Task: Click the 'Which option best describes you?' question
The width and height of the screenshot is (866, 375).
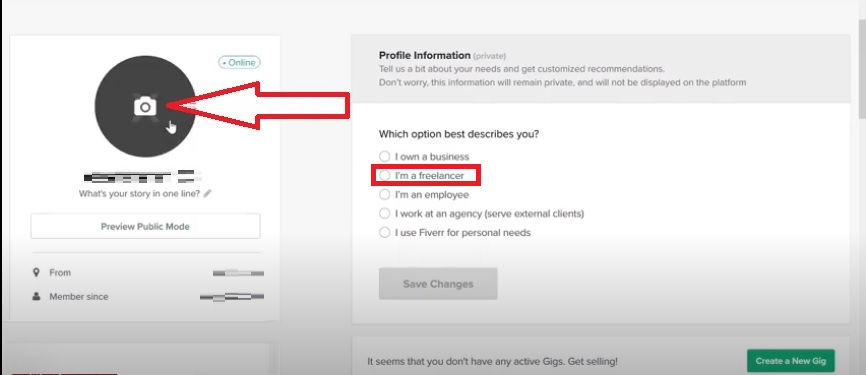Action: [459, 134]
